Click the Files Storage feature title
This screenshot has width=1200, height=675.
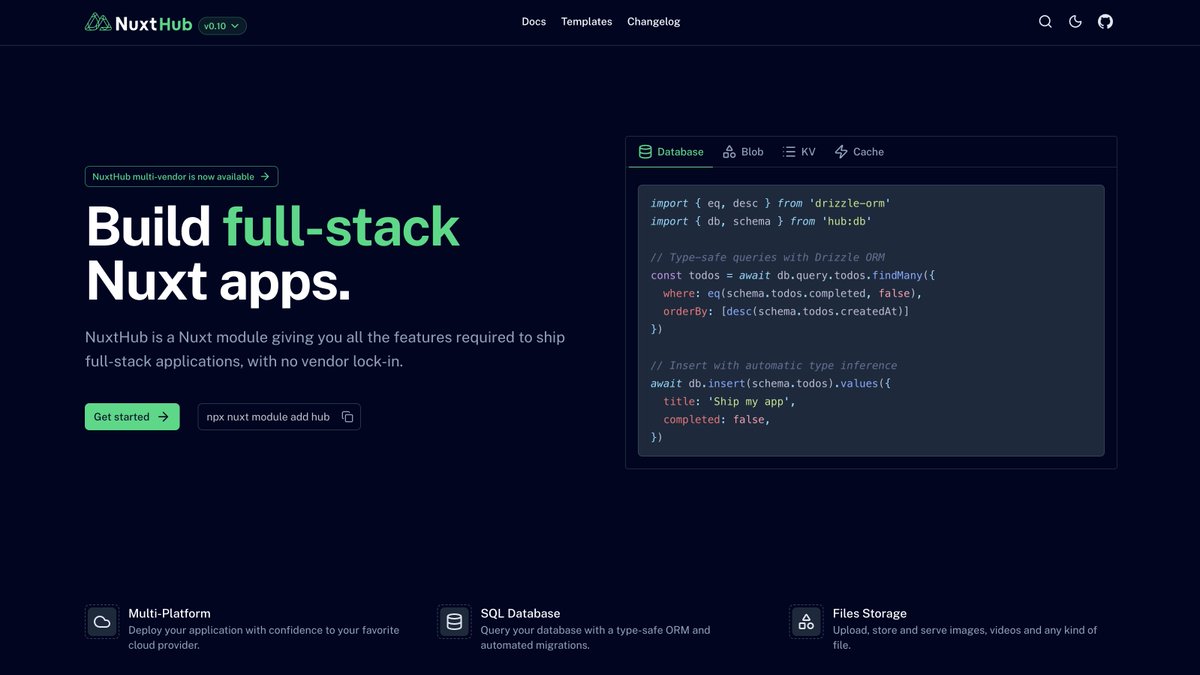pos(870,613)
